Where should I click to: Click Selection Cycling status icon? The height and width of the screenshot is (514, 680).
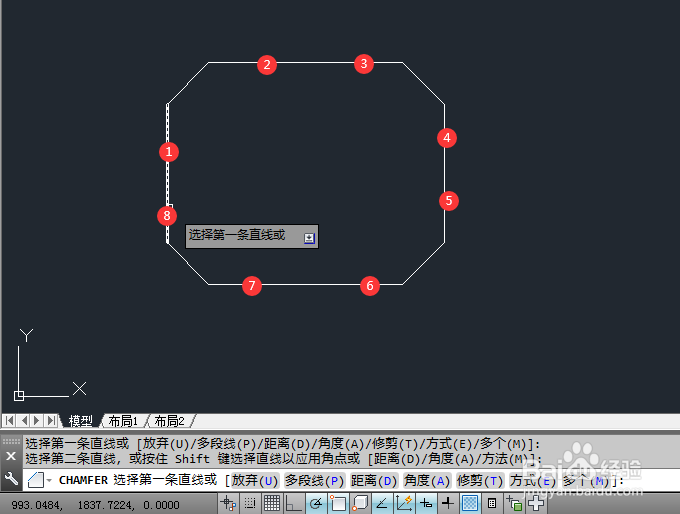pos(514,504)
